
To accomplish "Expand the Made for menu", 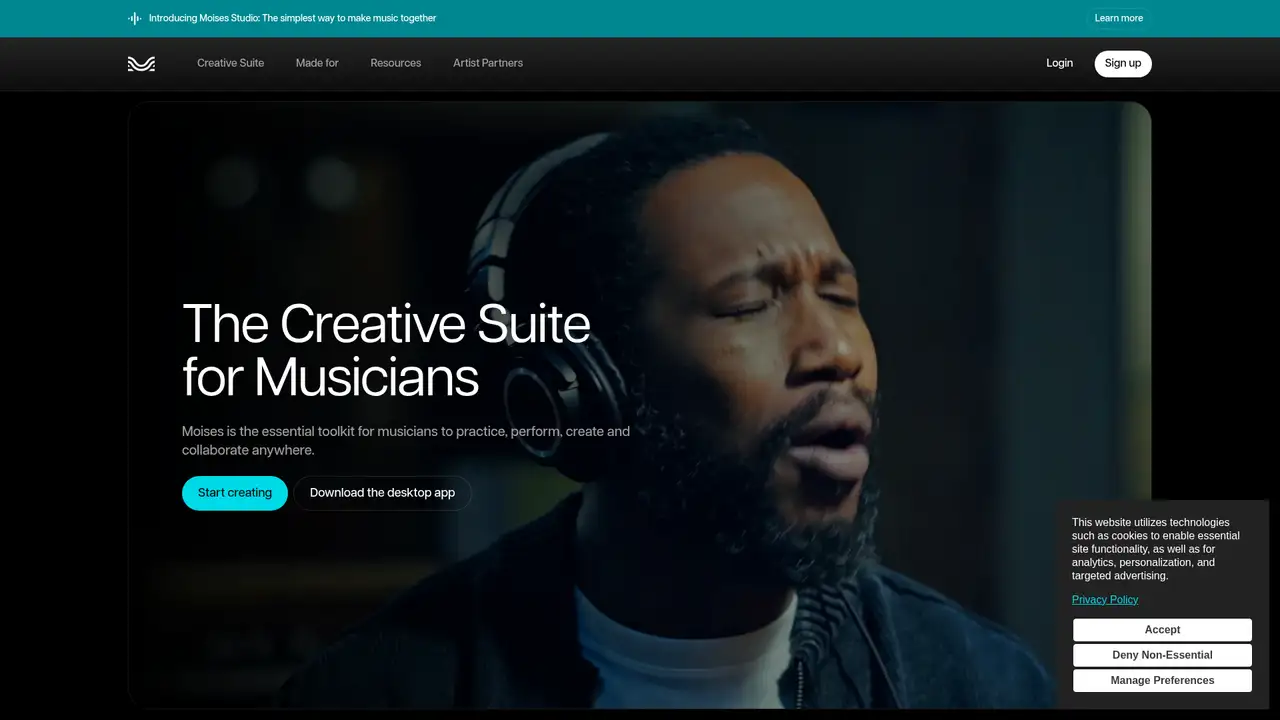I will [317, 63].
